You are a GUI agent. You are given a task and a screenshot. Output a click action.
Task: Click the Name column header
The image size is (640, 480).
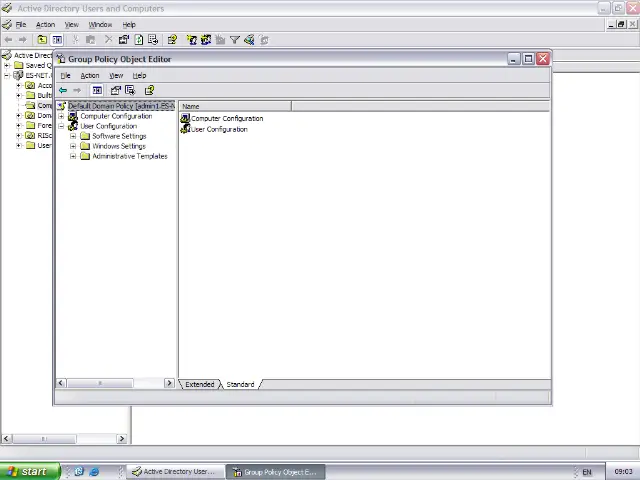pos(235,107)
